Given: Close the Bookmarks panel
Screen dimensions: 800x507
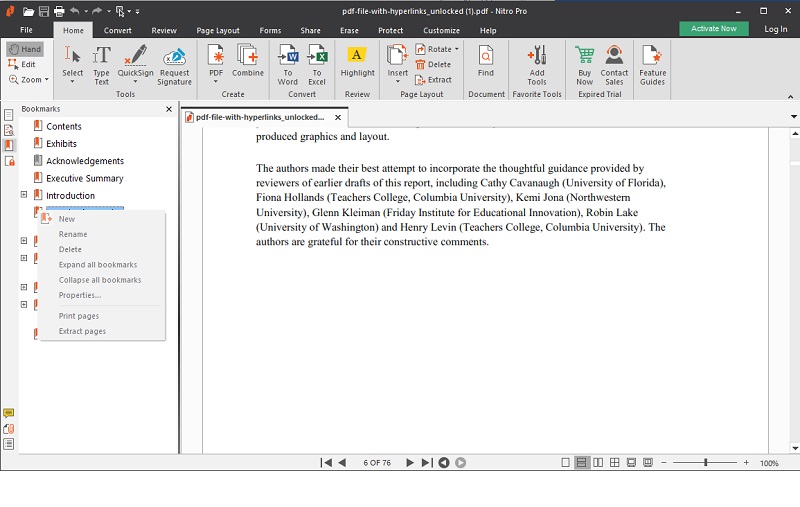Looking at the screenshot, I should [x=169, y=109].
